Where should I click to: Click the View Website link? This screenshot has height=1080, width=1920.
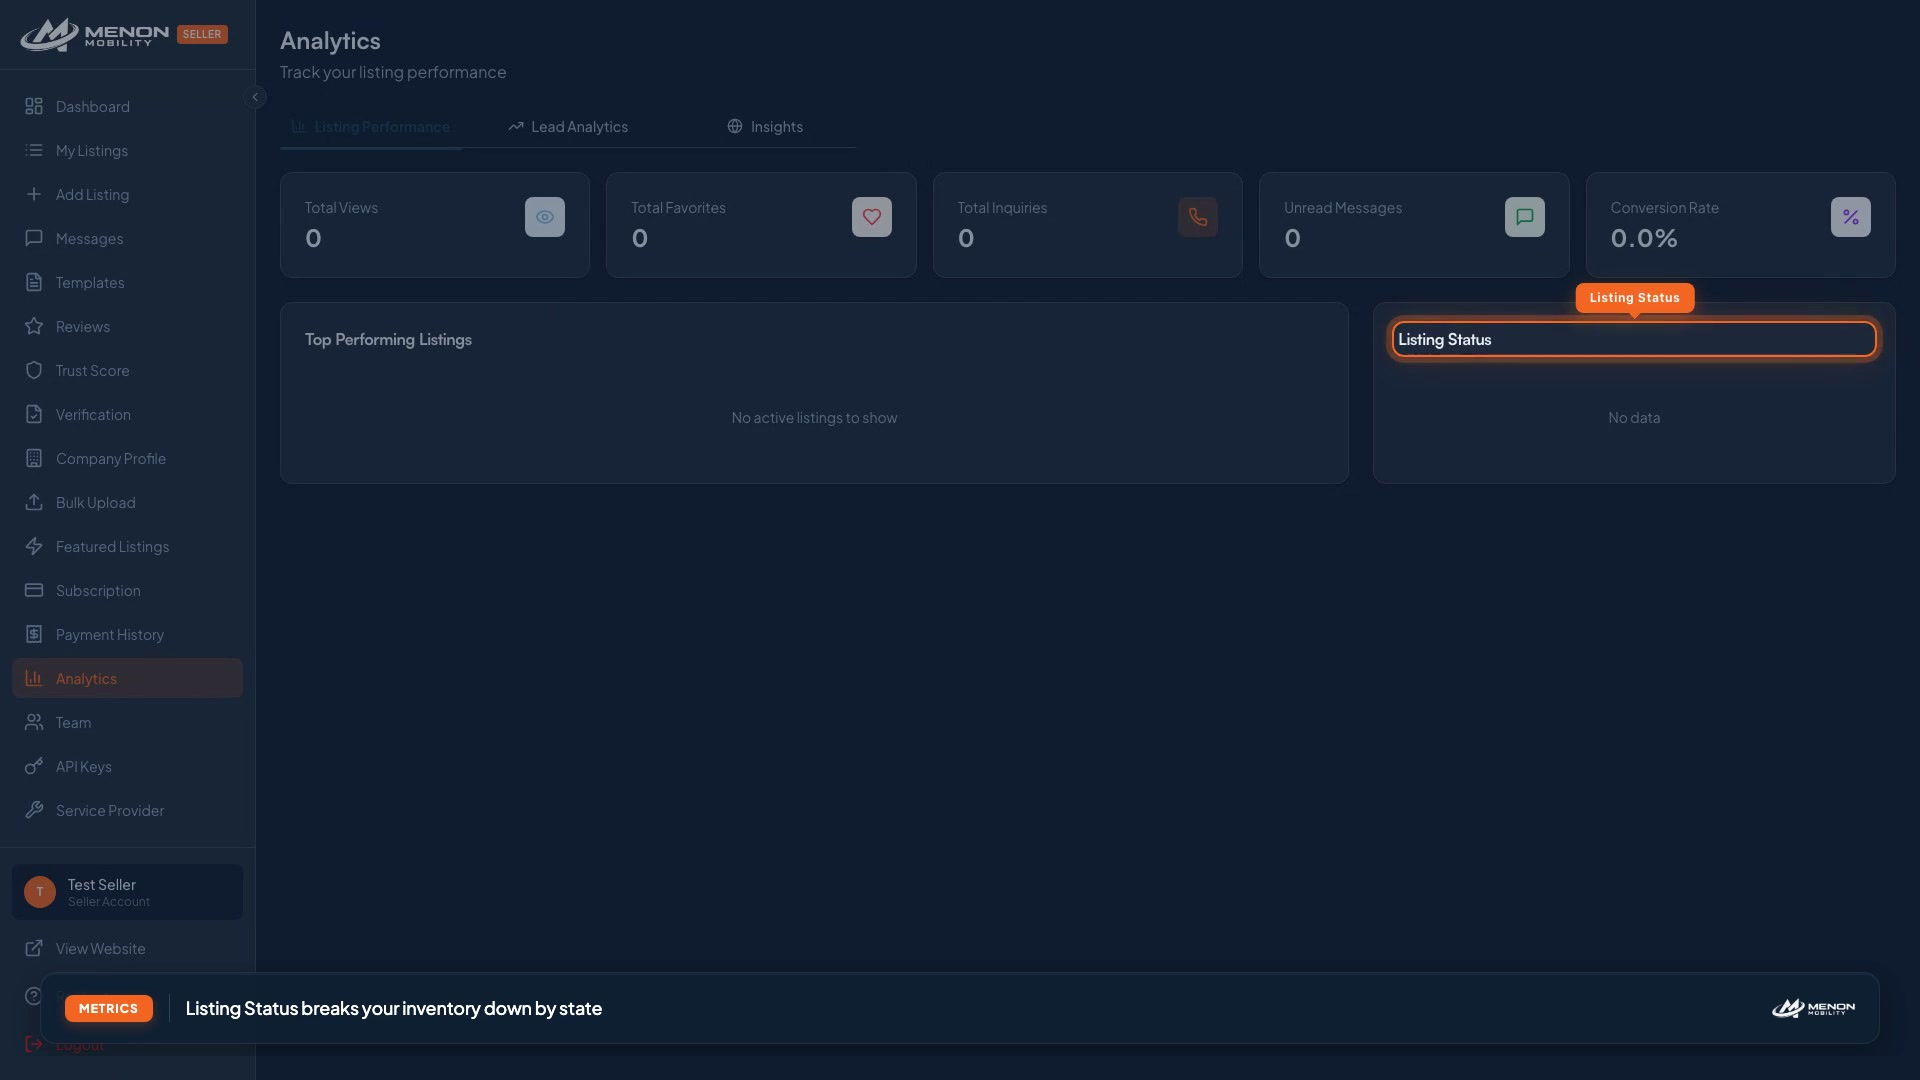click(127, 949)
